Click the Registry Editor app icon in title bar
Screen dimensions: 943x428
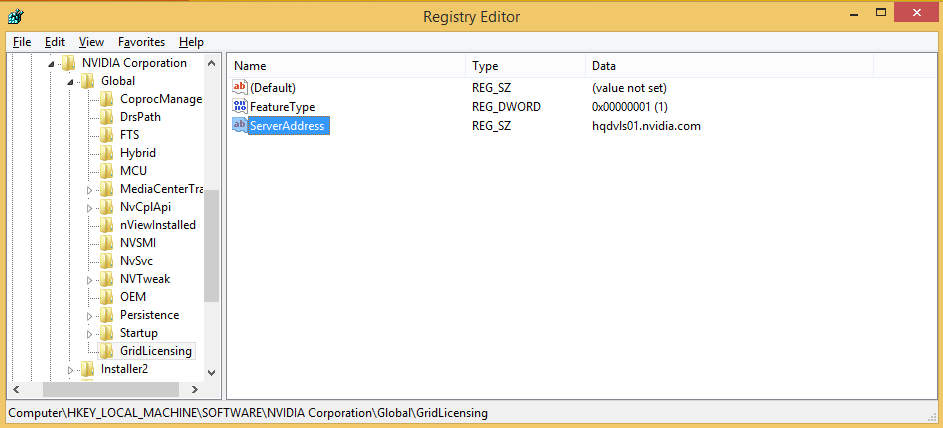click(16, 16)
